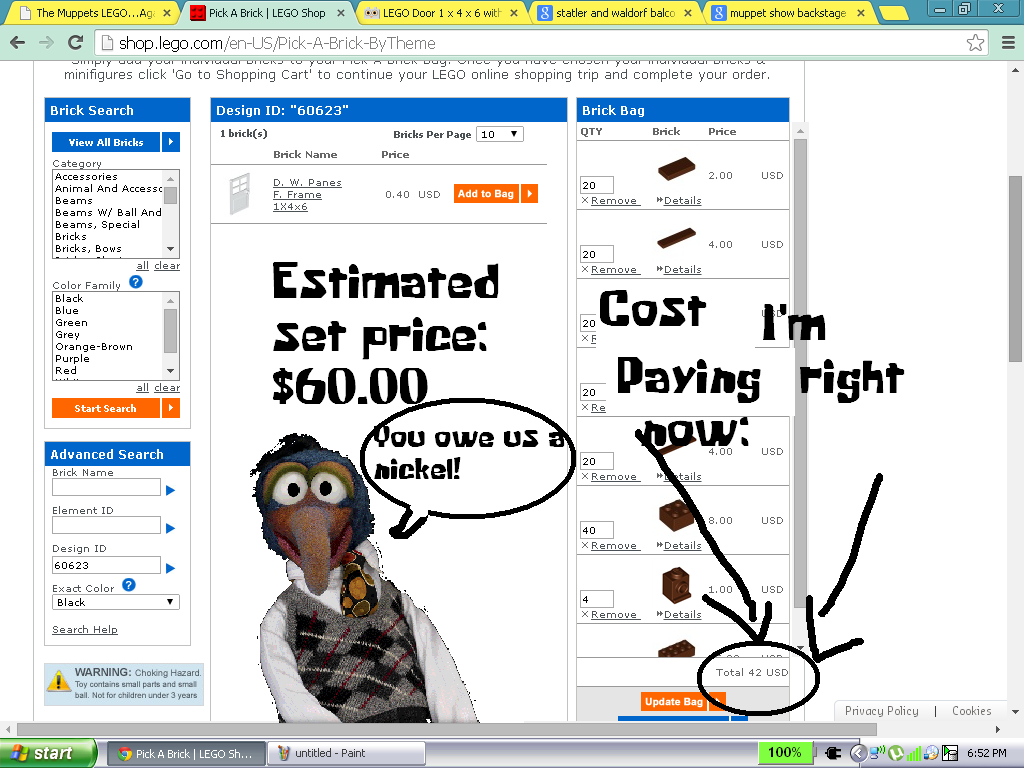
Task: Click the door frame brick thumbnail
Action: 240,193
